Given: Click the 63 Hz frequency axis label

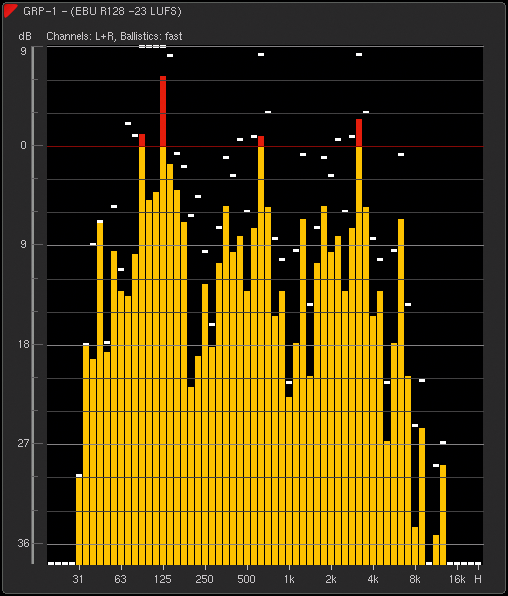Looking at the screenshot, I should 120,579.
